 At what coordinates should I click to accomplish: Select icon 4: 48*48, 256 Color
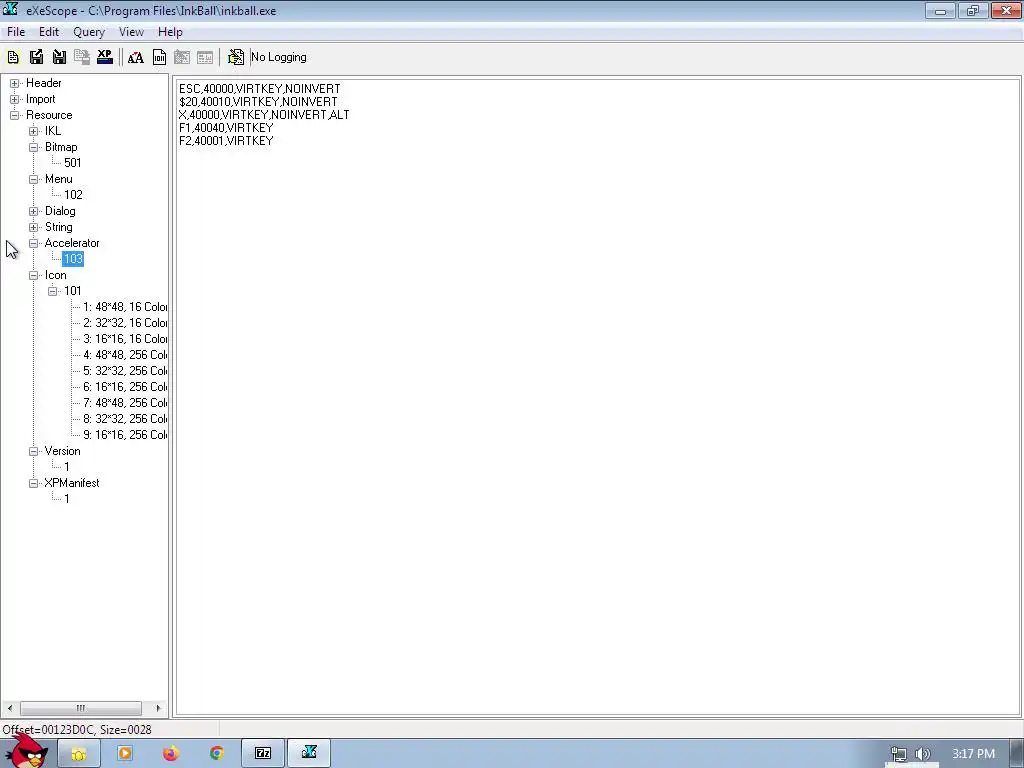125,355
